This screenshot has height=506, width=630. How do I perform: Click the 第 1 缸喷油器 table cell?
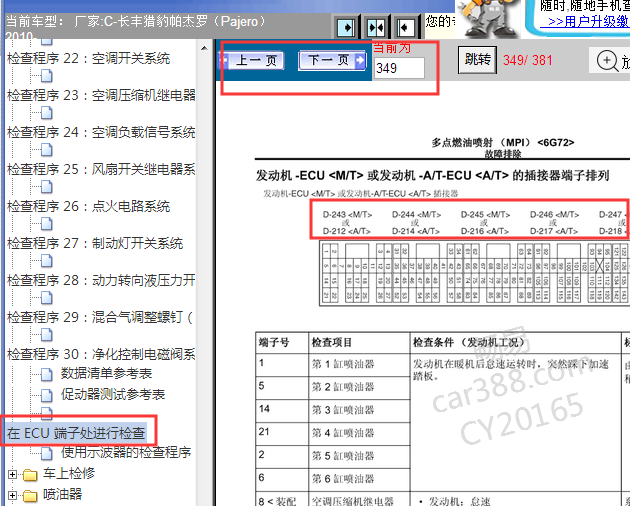point(359,365)
